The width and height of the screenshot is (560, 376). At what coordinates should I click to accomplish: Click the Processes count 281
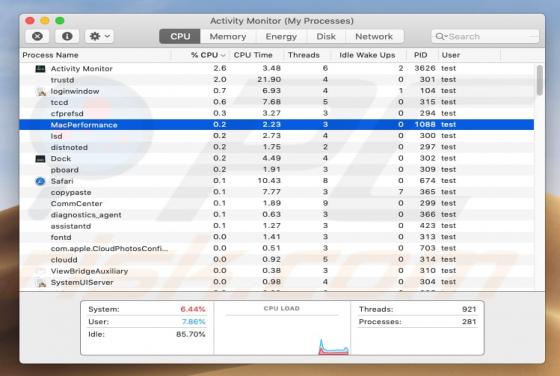click(x=469, y=322)
